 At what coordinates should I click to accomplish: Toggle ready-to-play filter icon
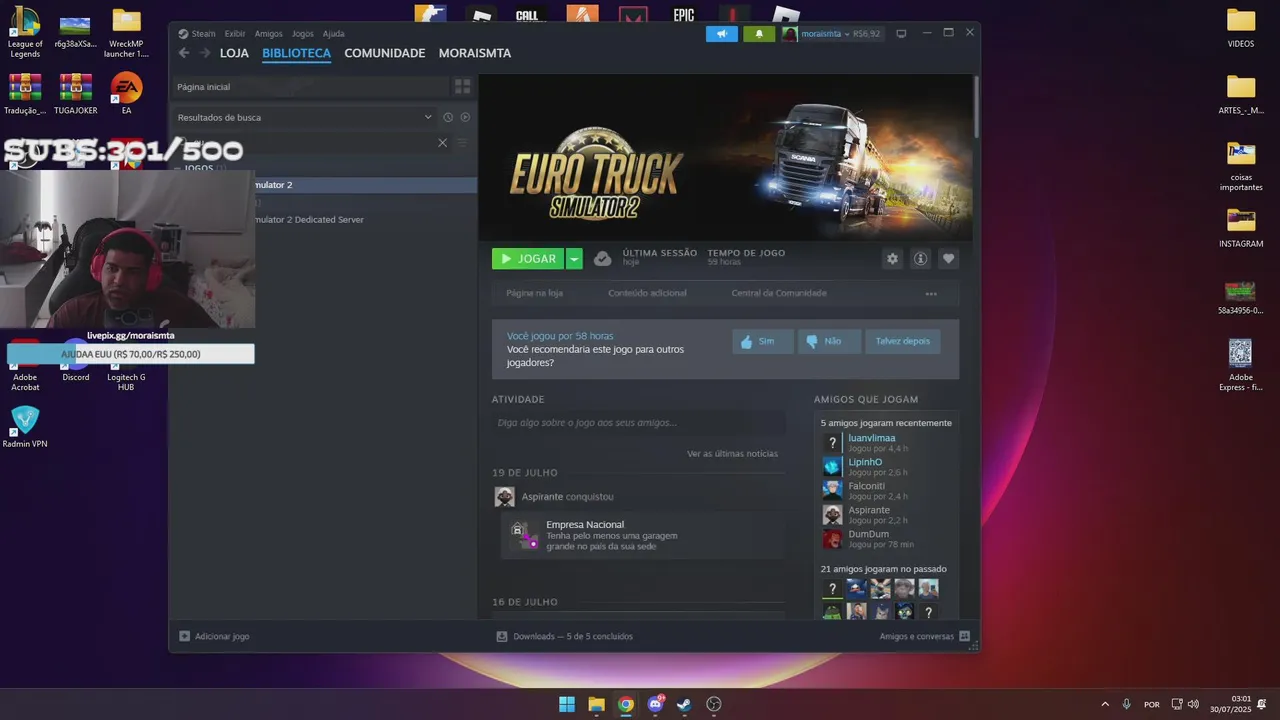point(465,117)
